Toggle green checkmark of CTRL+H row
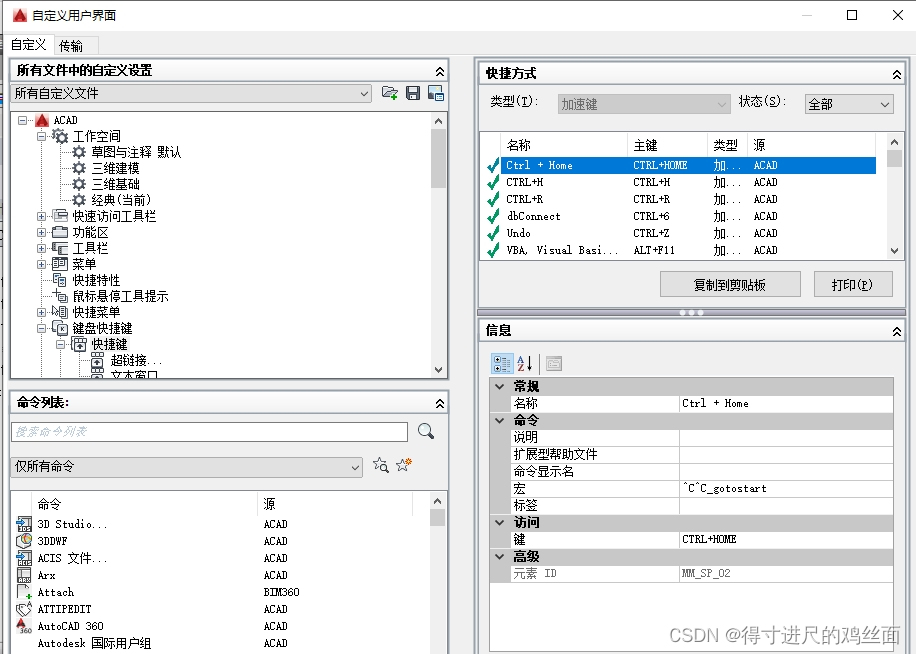The height and width of the screenshot is (654, 916). pyautogui.click(x=492, y=182)
